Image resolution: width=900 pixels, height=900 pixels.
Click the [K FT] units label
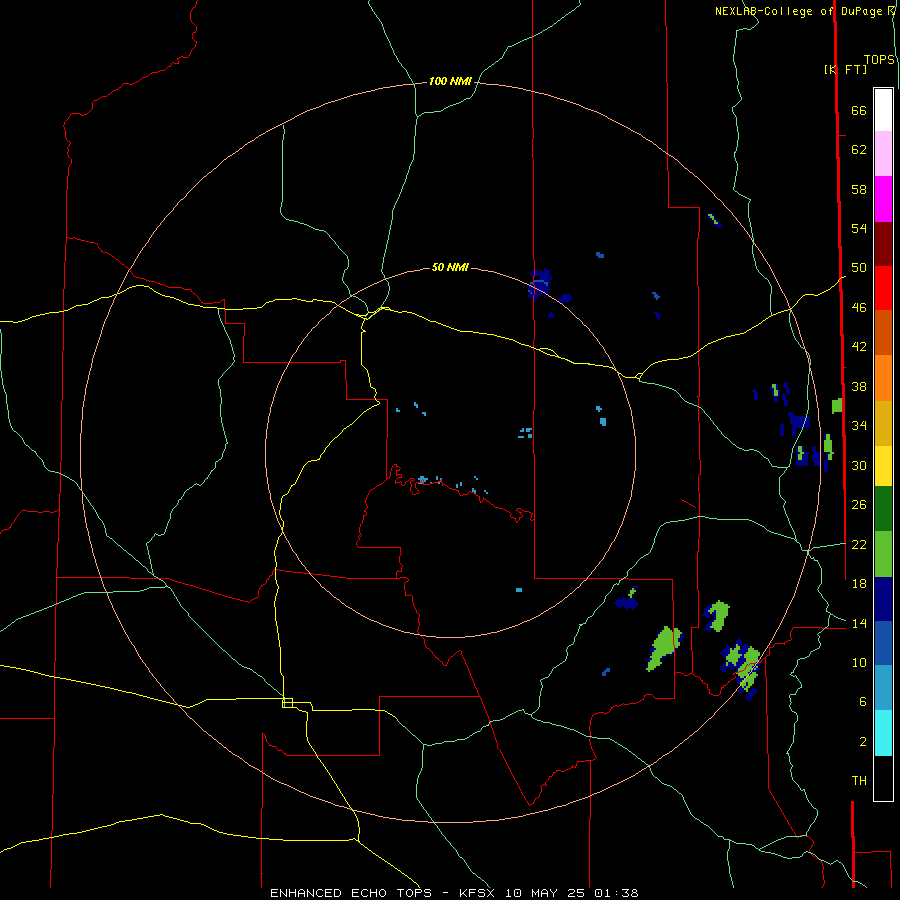tap(845, 69)
